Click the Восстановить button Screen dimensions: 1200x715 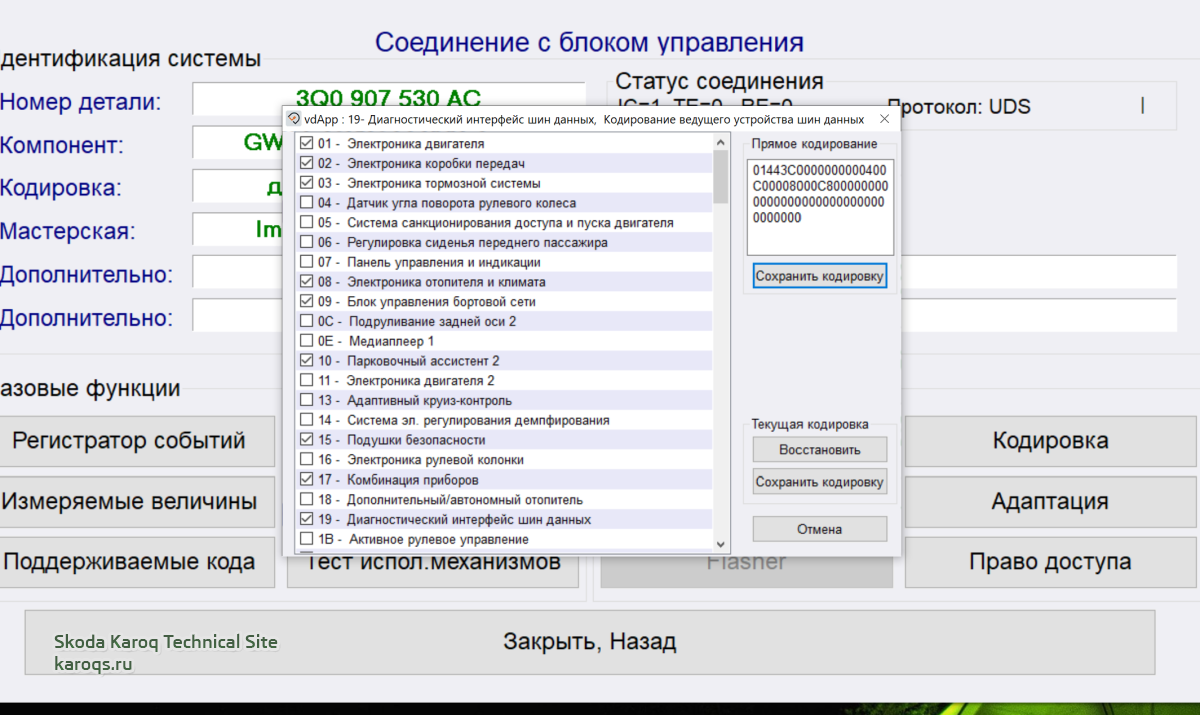click(819, 450)
